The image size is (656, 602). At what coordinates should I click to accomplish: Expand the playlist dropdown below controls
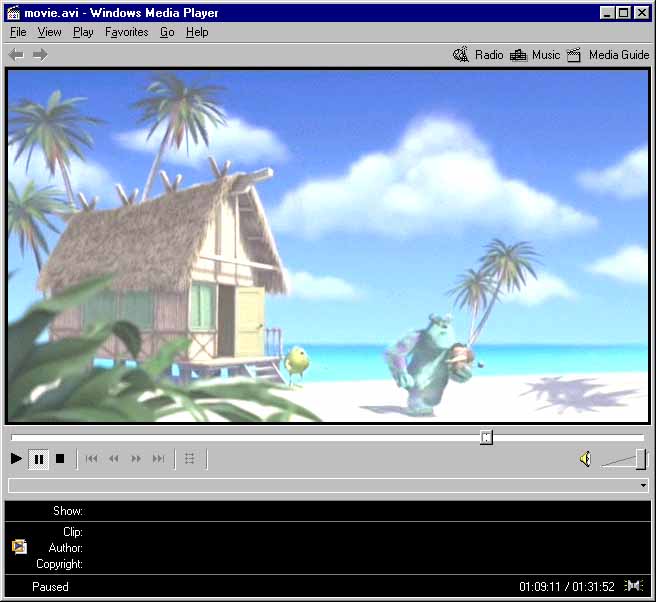tap(642, 485)
